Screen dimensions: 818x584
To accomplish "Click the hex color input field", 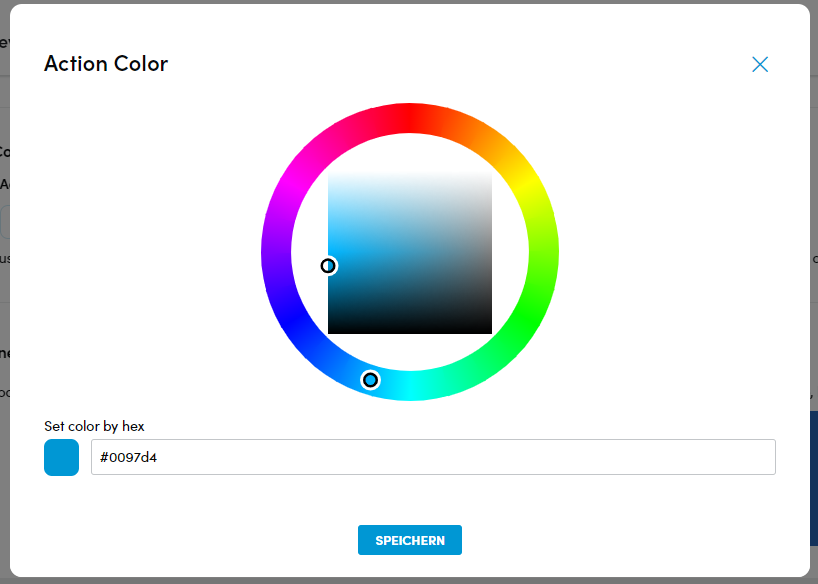I will pyautogui.click(x=433, y=457).
